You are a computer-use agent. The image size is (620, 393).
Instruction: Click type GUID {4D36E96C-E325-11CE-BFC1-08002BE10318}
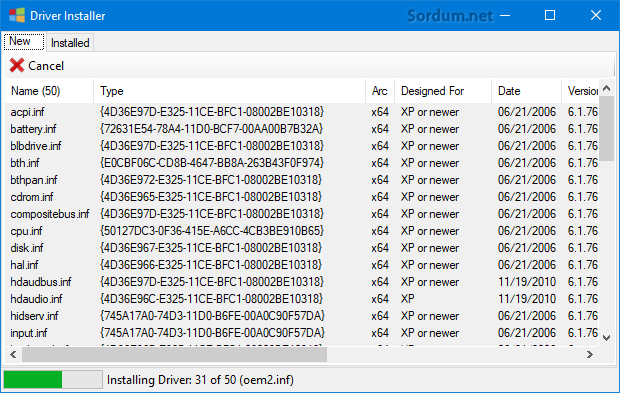(x=212, y=299)
